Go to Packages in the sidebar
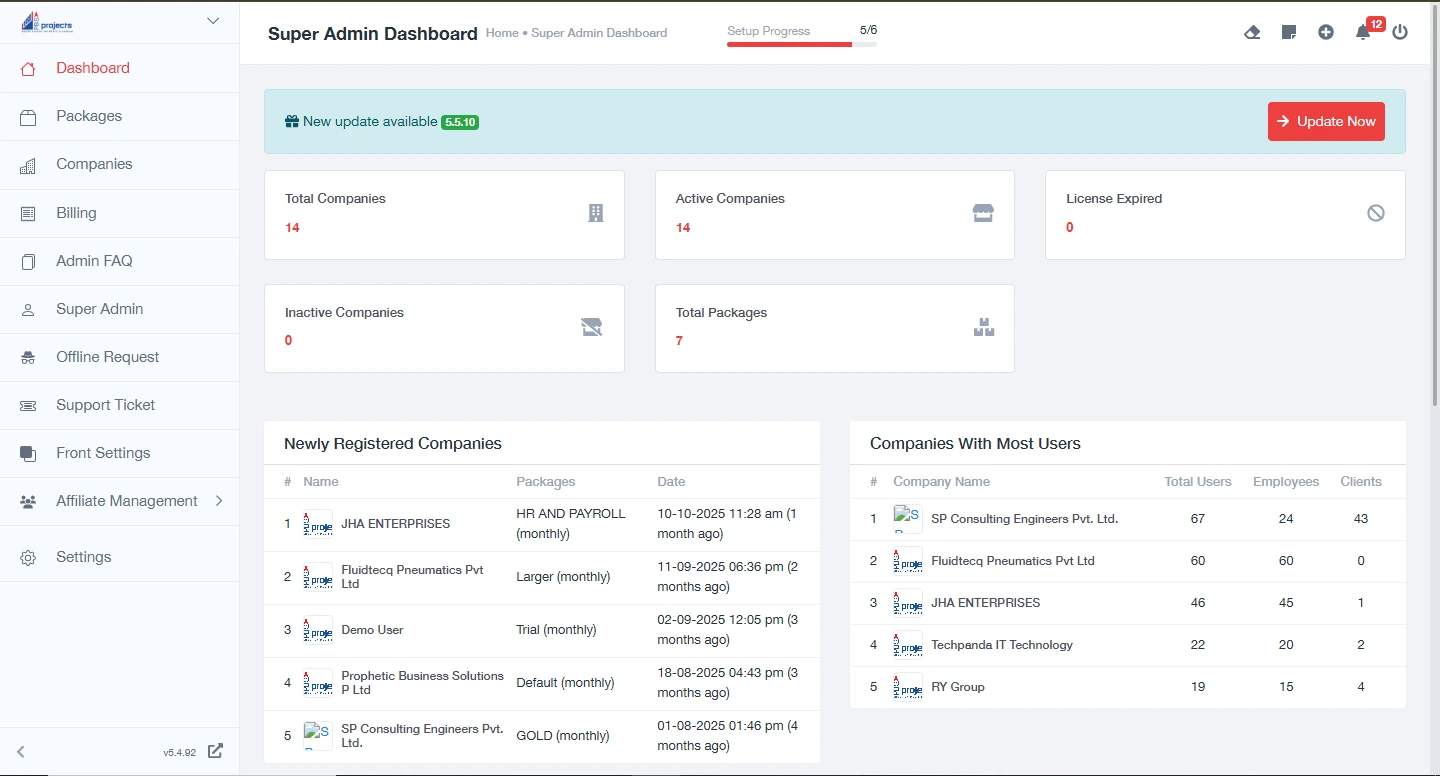The height and width of the screenshot is (776, 1440). pos(89,116)
